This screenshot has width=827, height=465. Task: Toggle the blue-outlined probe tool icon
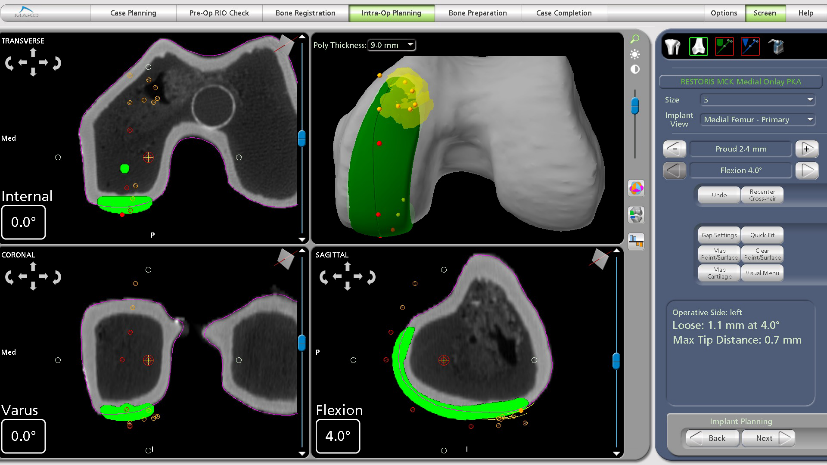coord(749,46)
